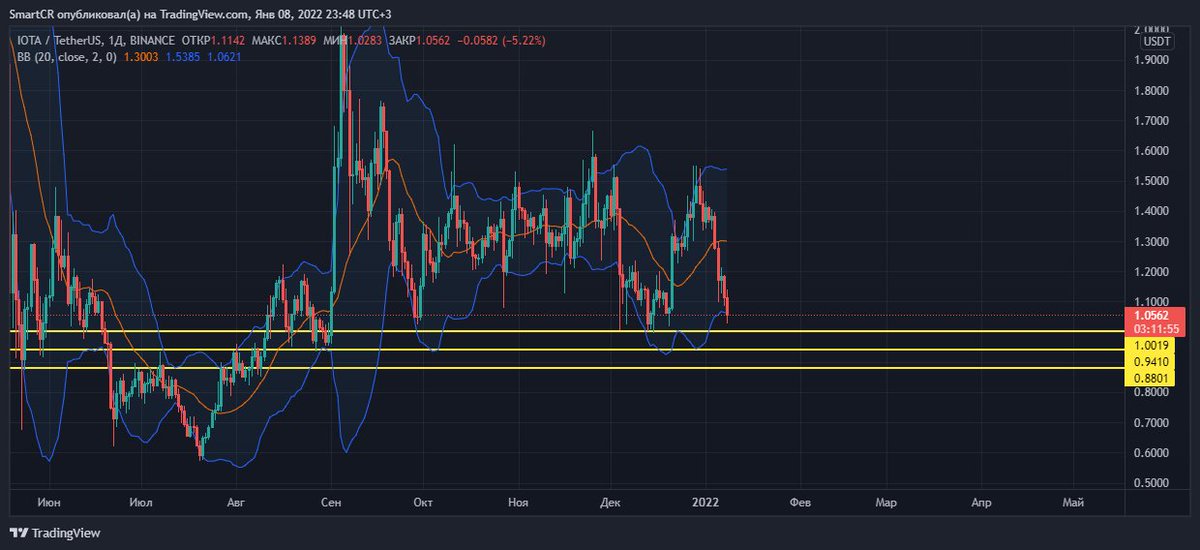The width and height of the screenshot is (1200, 550).
Task: Click the 0.5000 price axis label
Action: click(x=1151, y=483)
